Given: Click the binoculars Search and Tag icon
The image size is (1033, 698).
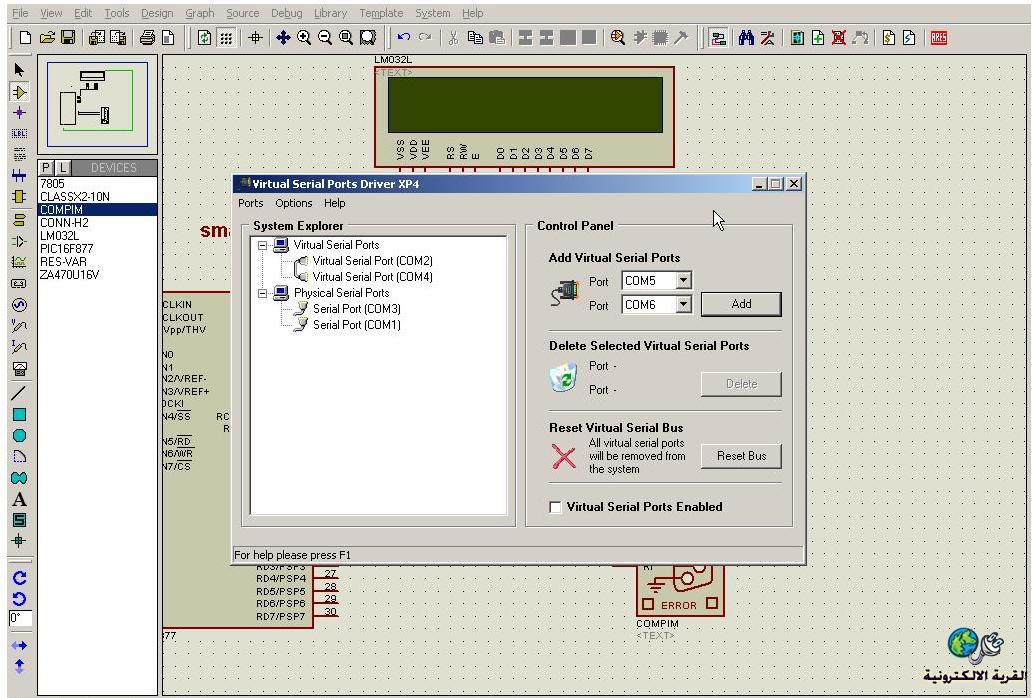Looking at the screenshot, I should click(x=746, y=38).
